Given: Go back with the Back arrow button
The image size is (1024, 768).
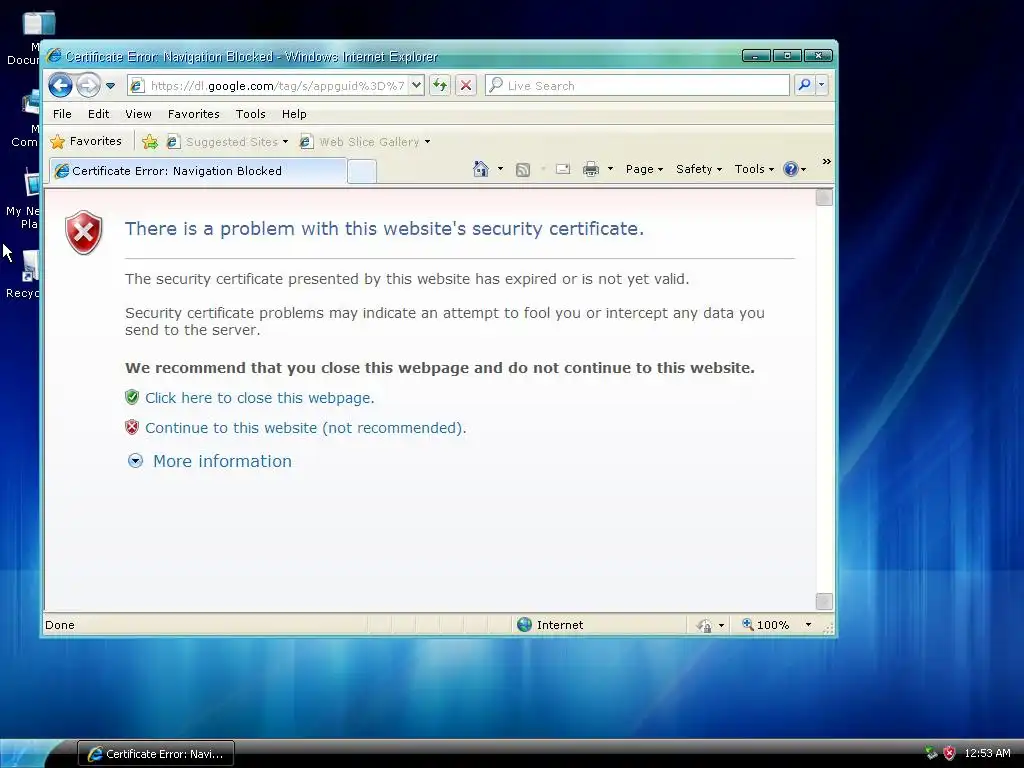Looking at the screenshot, I should 61,86.
